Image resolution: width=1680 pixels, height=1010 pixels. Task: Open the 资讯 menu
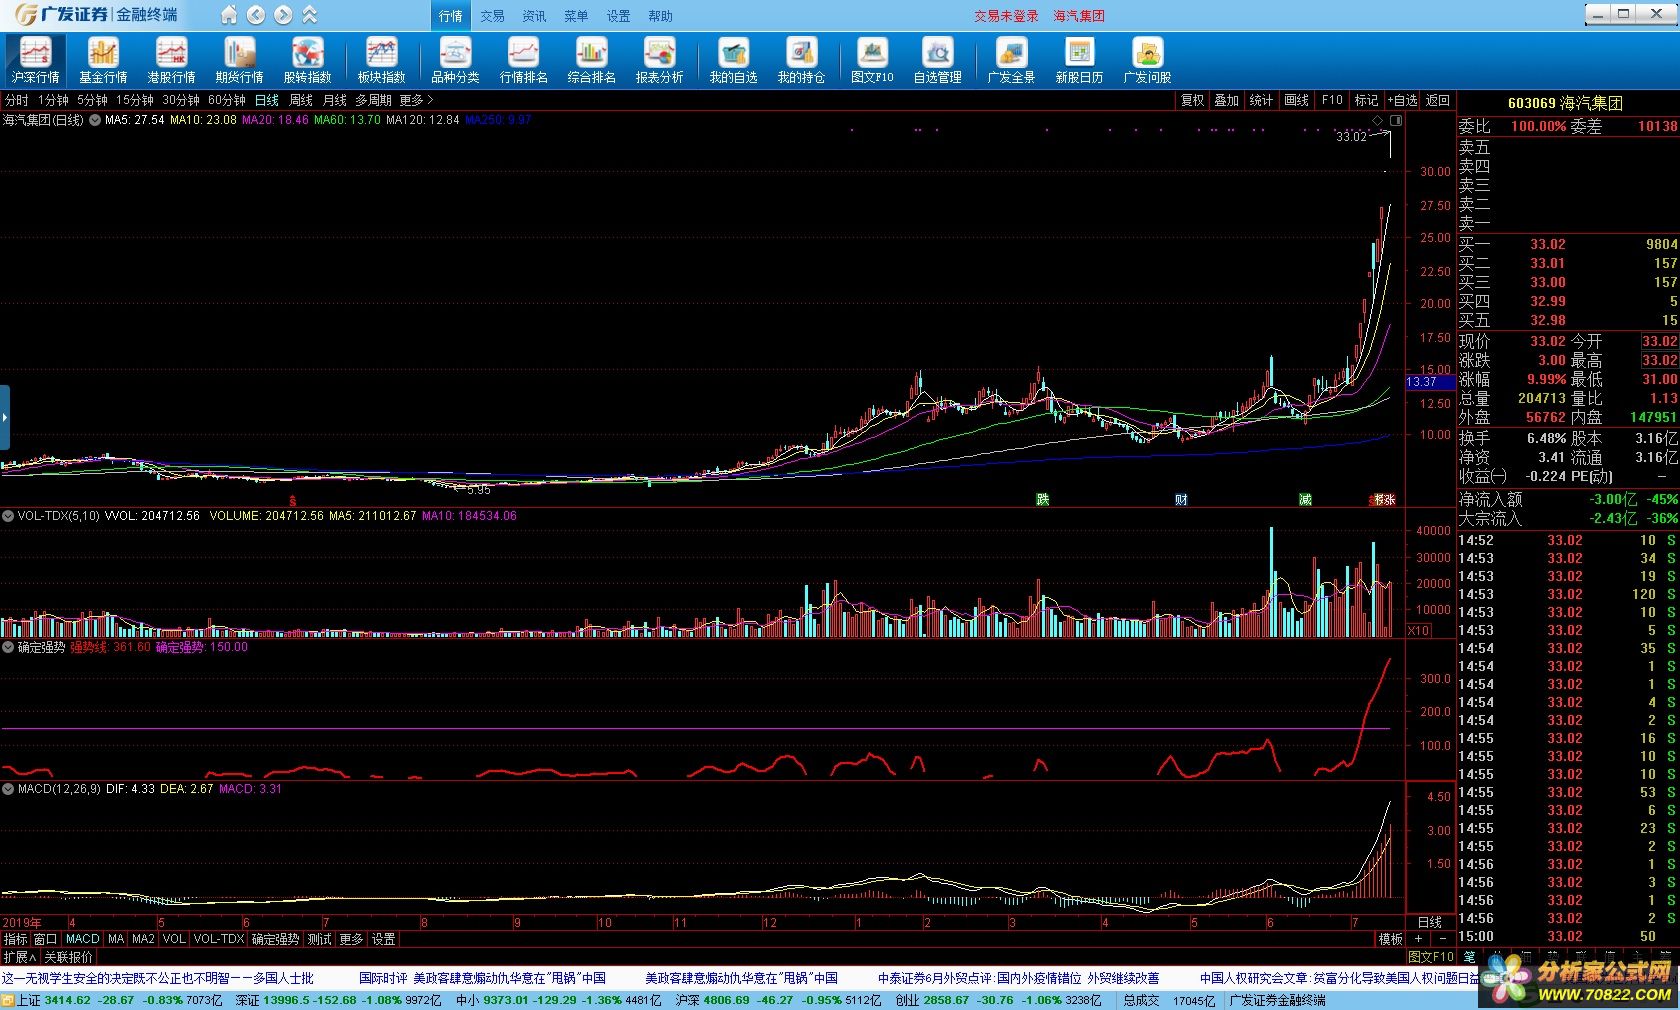(x=534, y=16)
